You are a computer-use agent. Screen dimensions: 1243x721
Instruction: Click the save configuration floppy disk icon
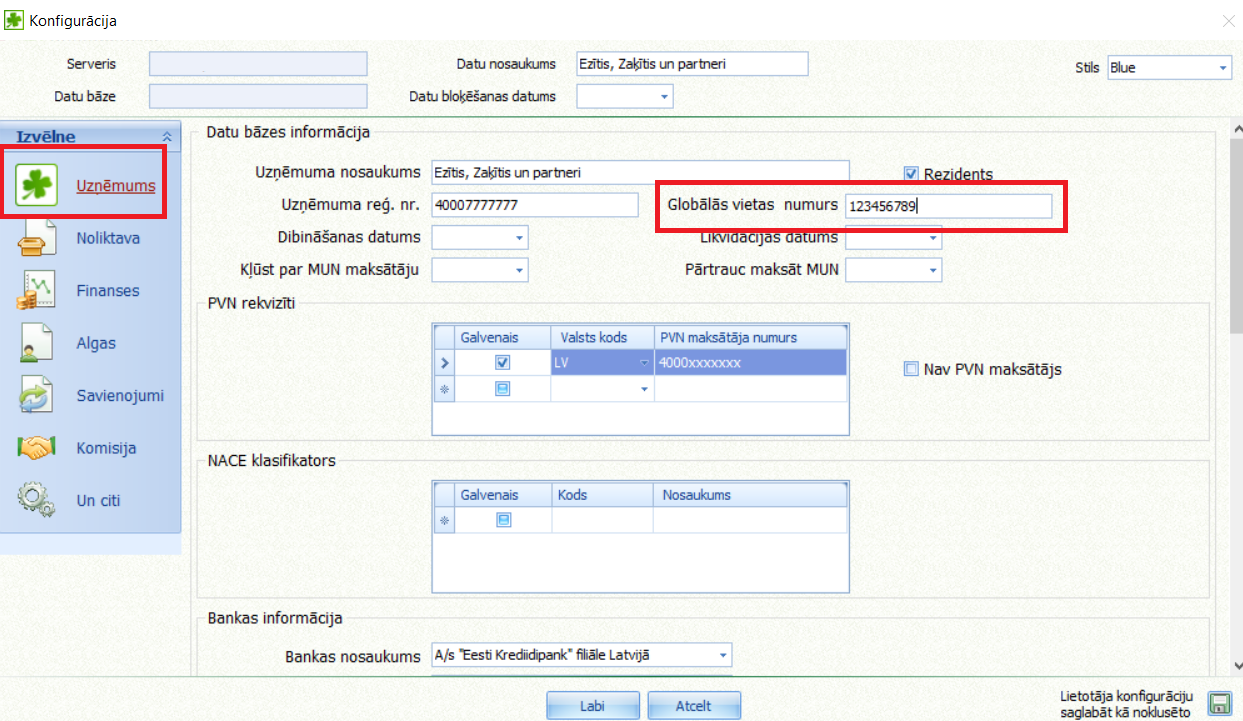click(x=1219, y=703)
